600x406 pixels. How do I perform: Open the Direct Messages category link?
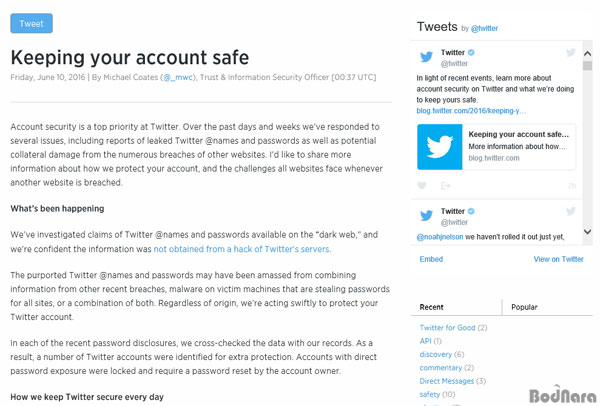point(447,381)
